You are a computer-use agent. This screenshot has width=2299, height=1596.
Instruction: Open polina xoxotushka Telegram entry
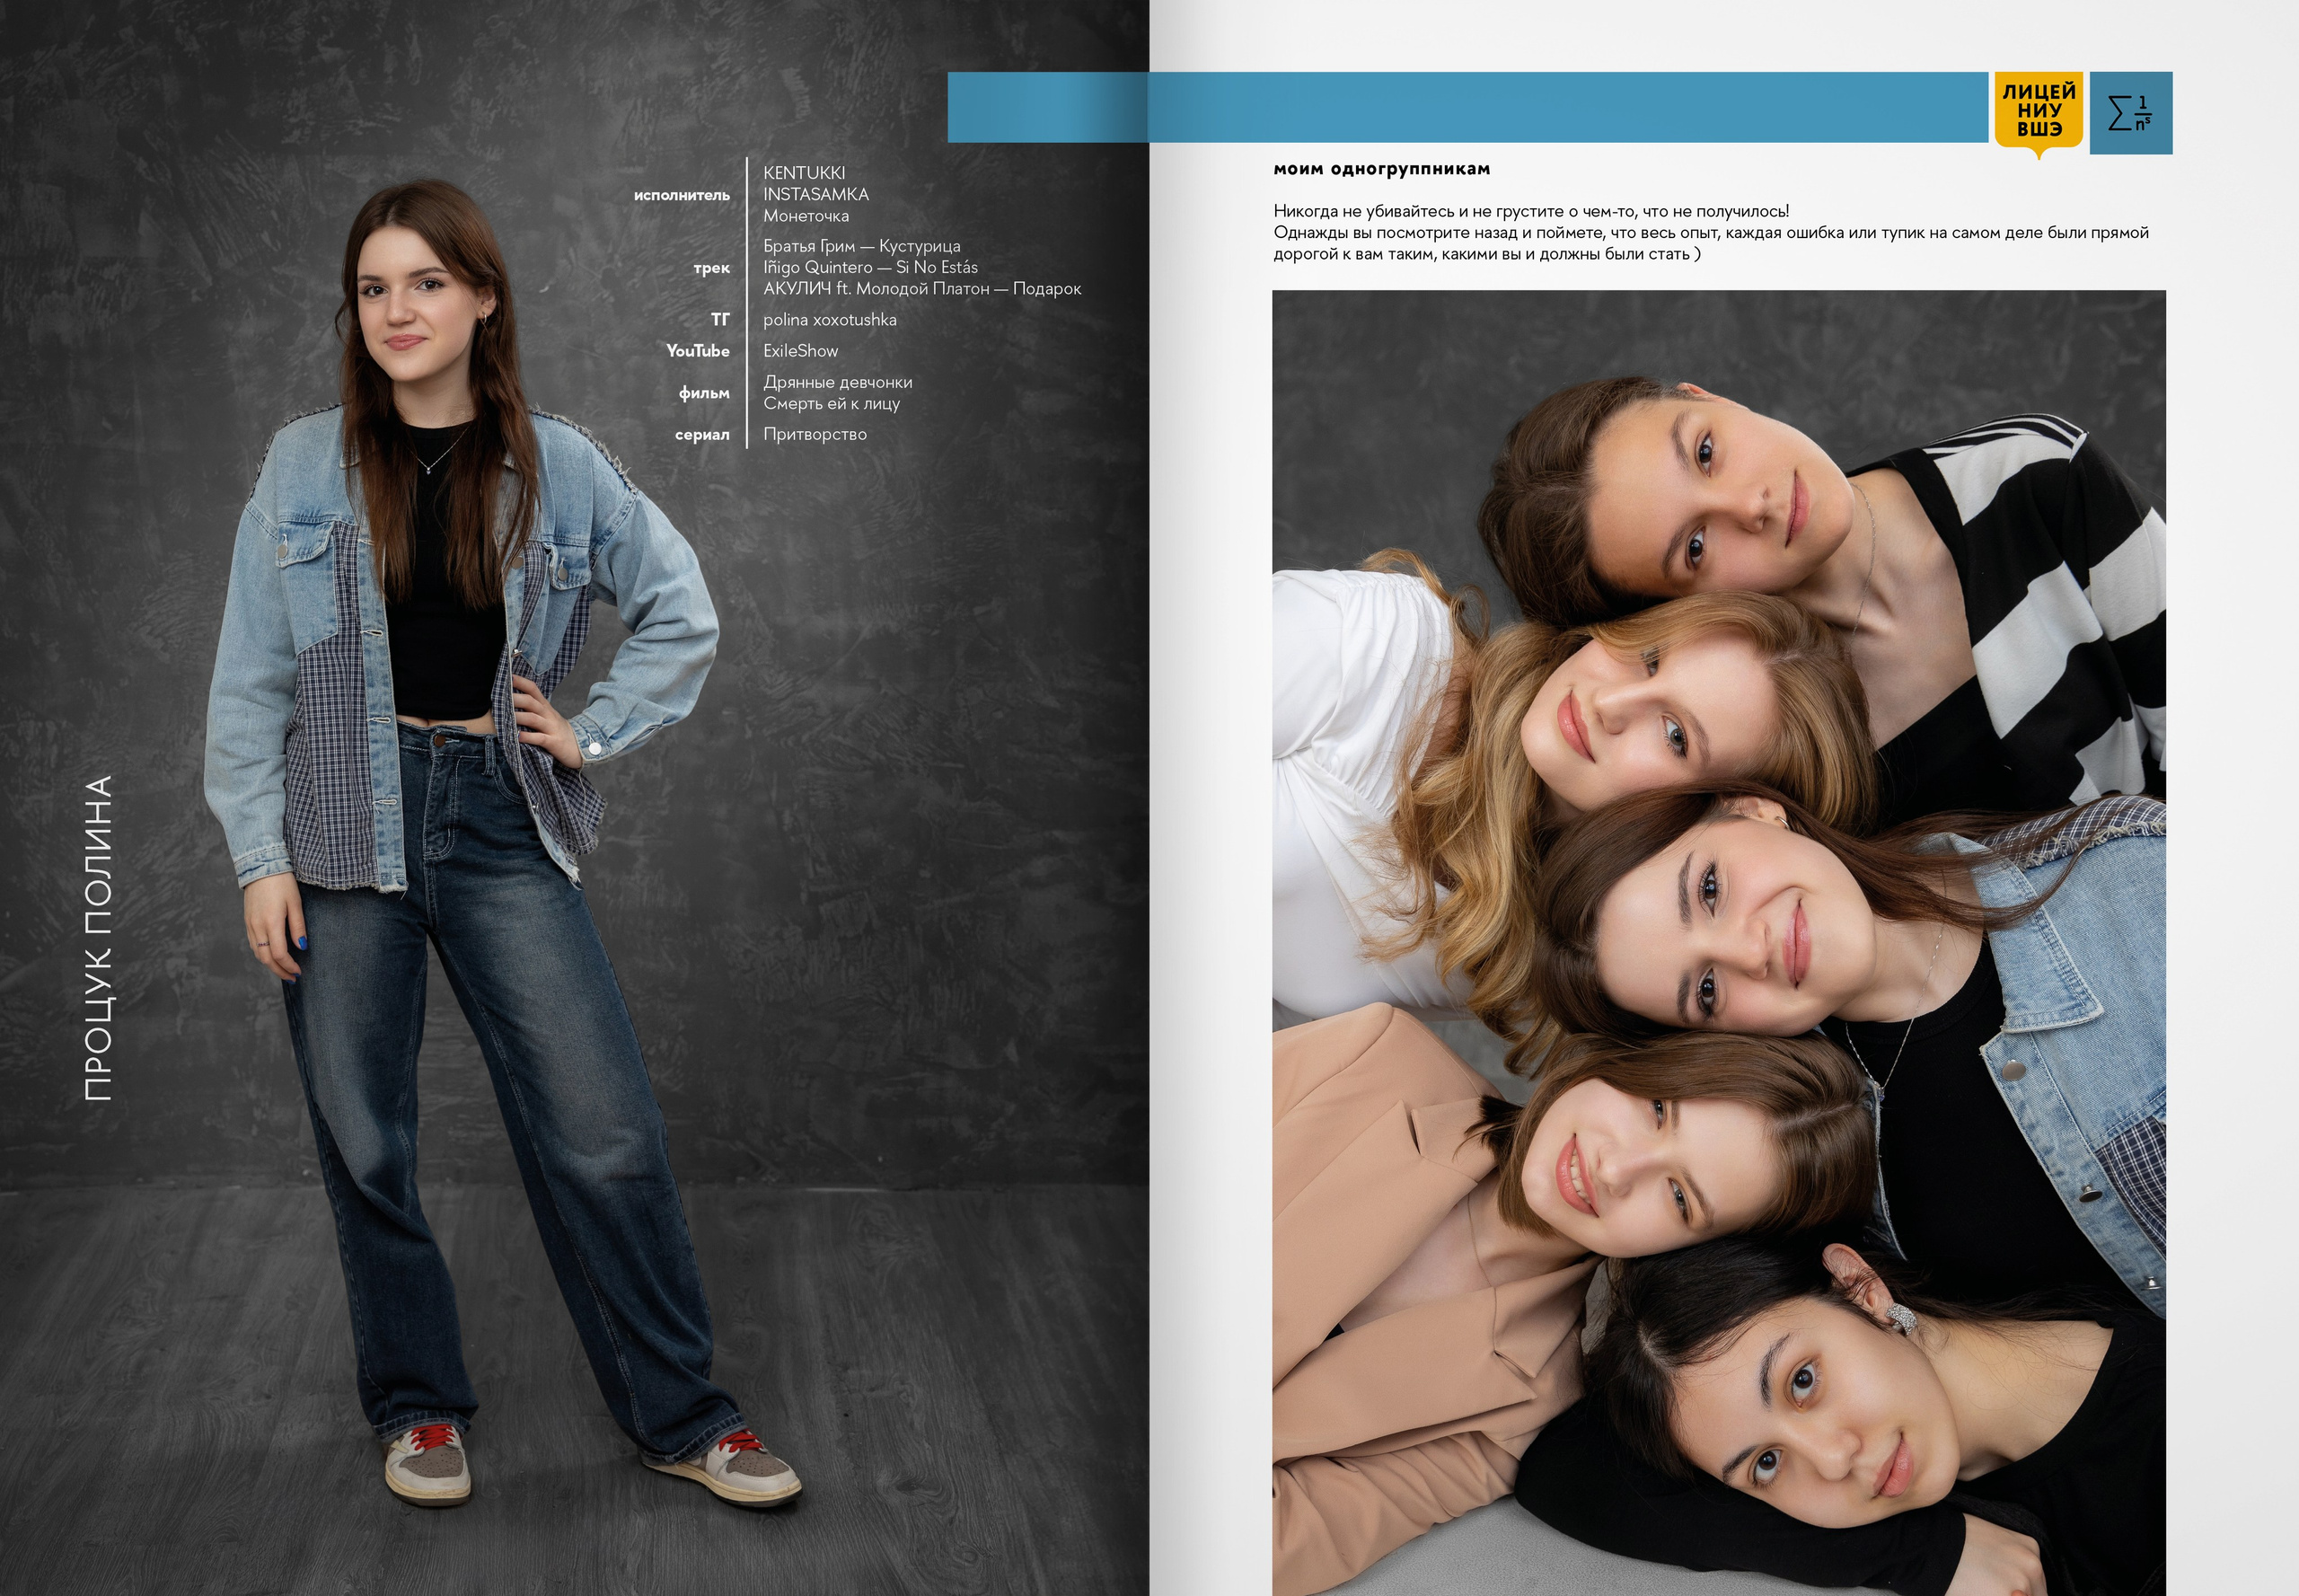pyautogui.click(x=829, y=320)
